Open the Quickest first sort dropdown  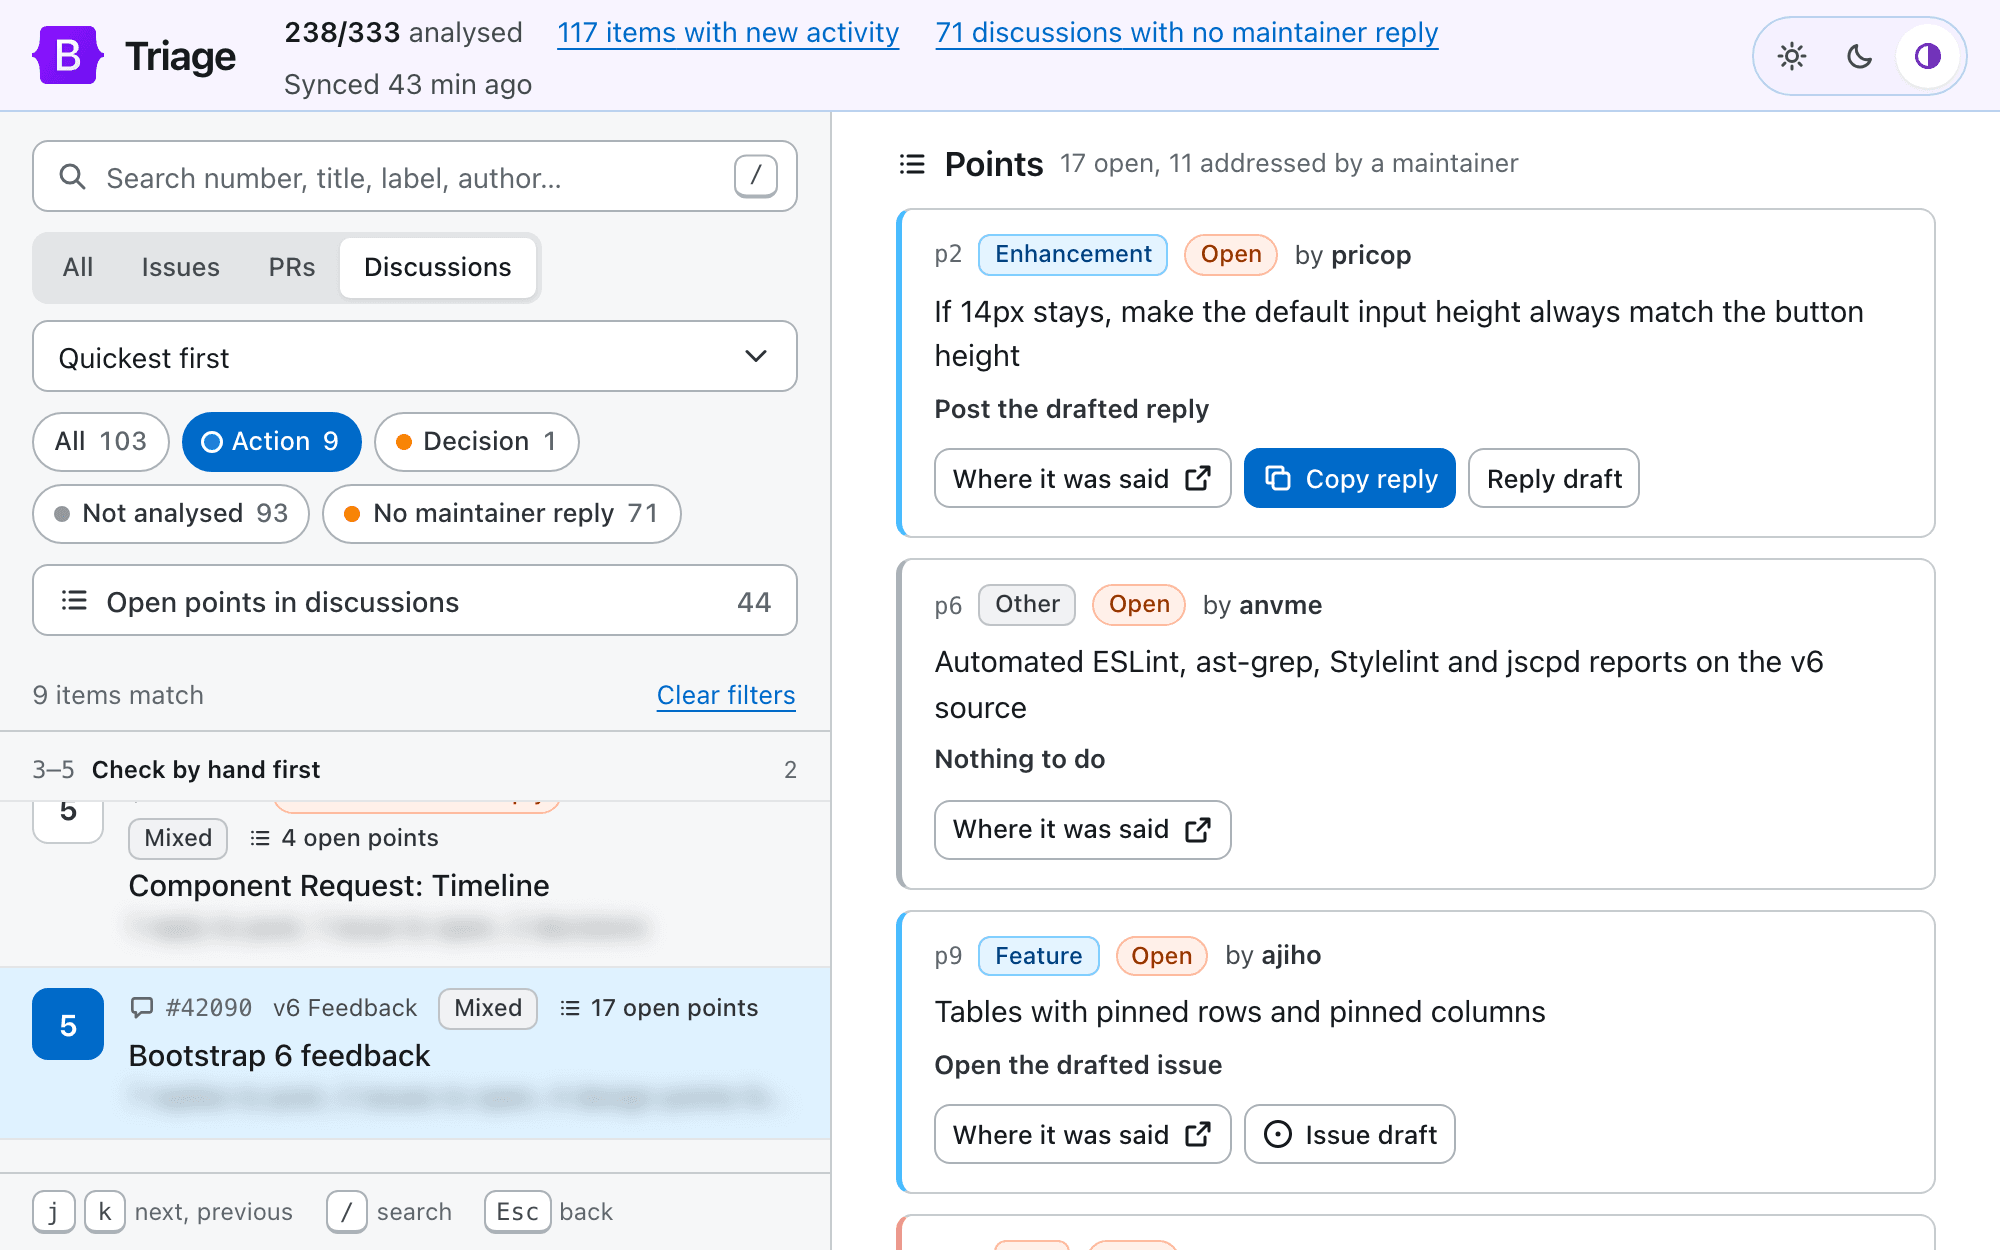tap(415, 357)
